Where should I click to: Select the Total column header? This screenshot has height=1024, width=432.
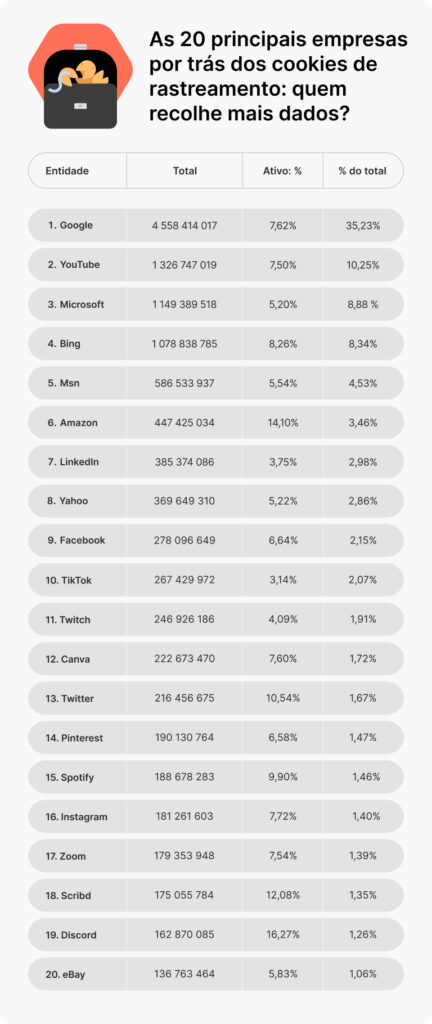tap(185, 171)
